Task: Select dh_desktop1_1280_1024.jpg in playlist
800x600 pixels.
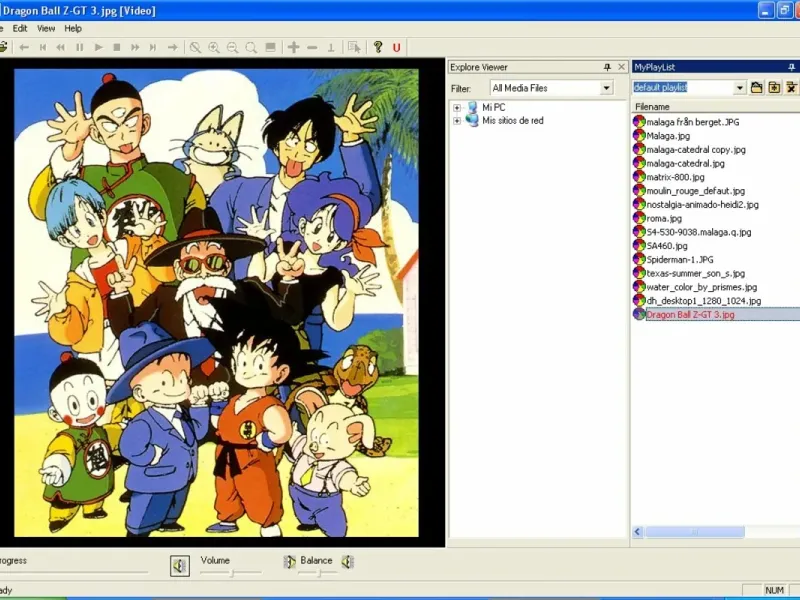Action: click(704, 301)
